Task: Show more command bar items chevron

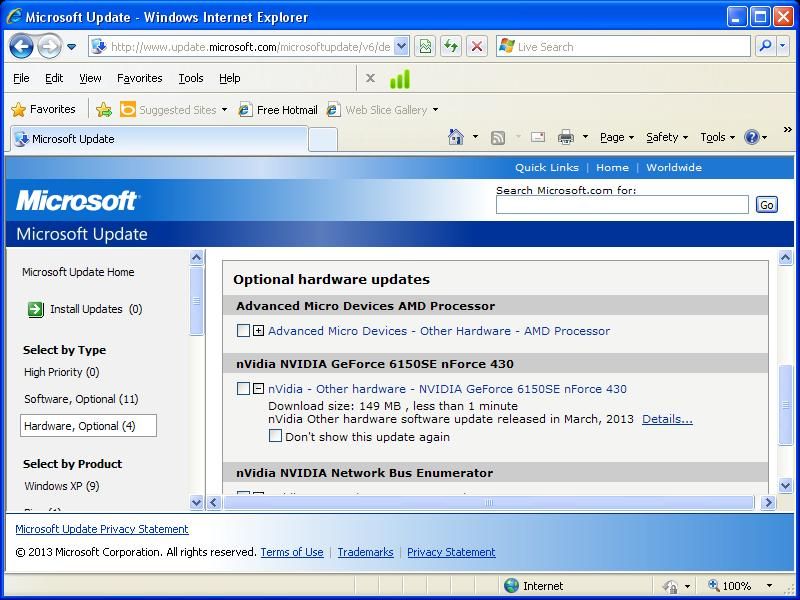Action: tap(787, 130)
